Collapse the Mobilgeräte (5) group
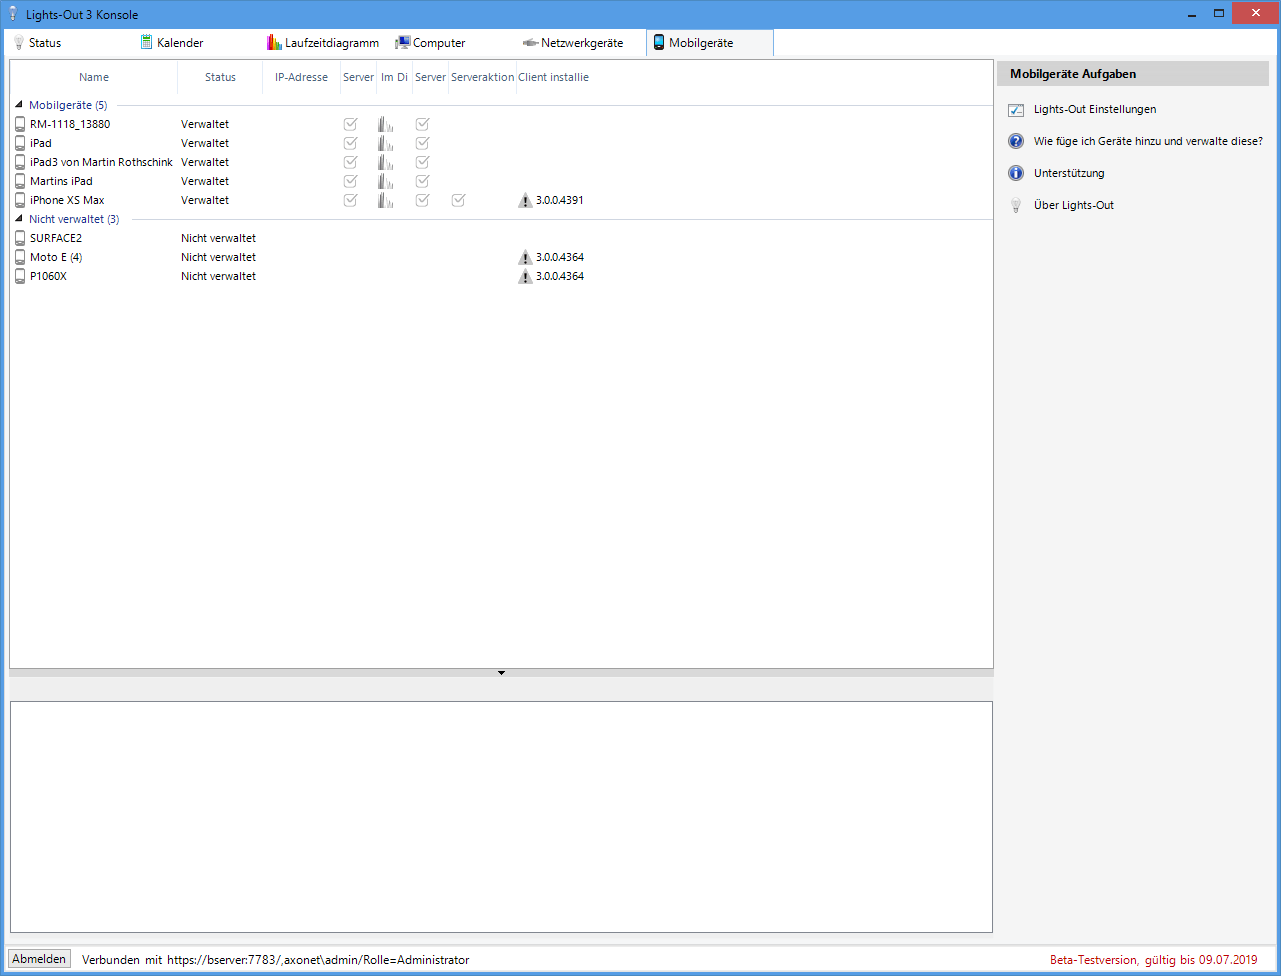Screen dimensions: 1281x976 (19, 104)
